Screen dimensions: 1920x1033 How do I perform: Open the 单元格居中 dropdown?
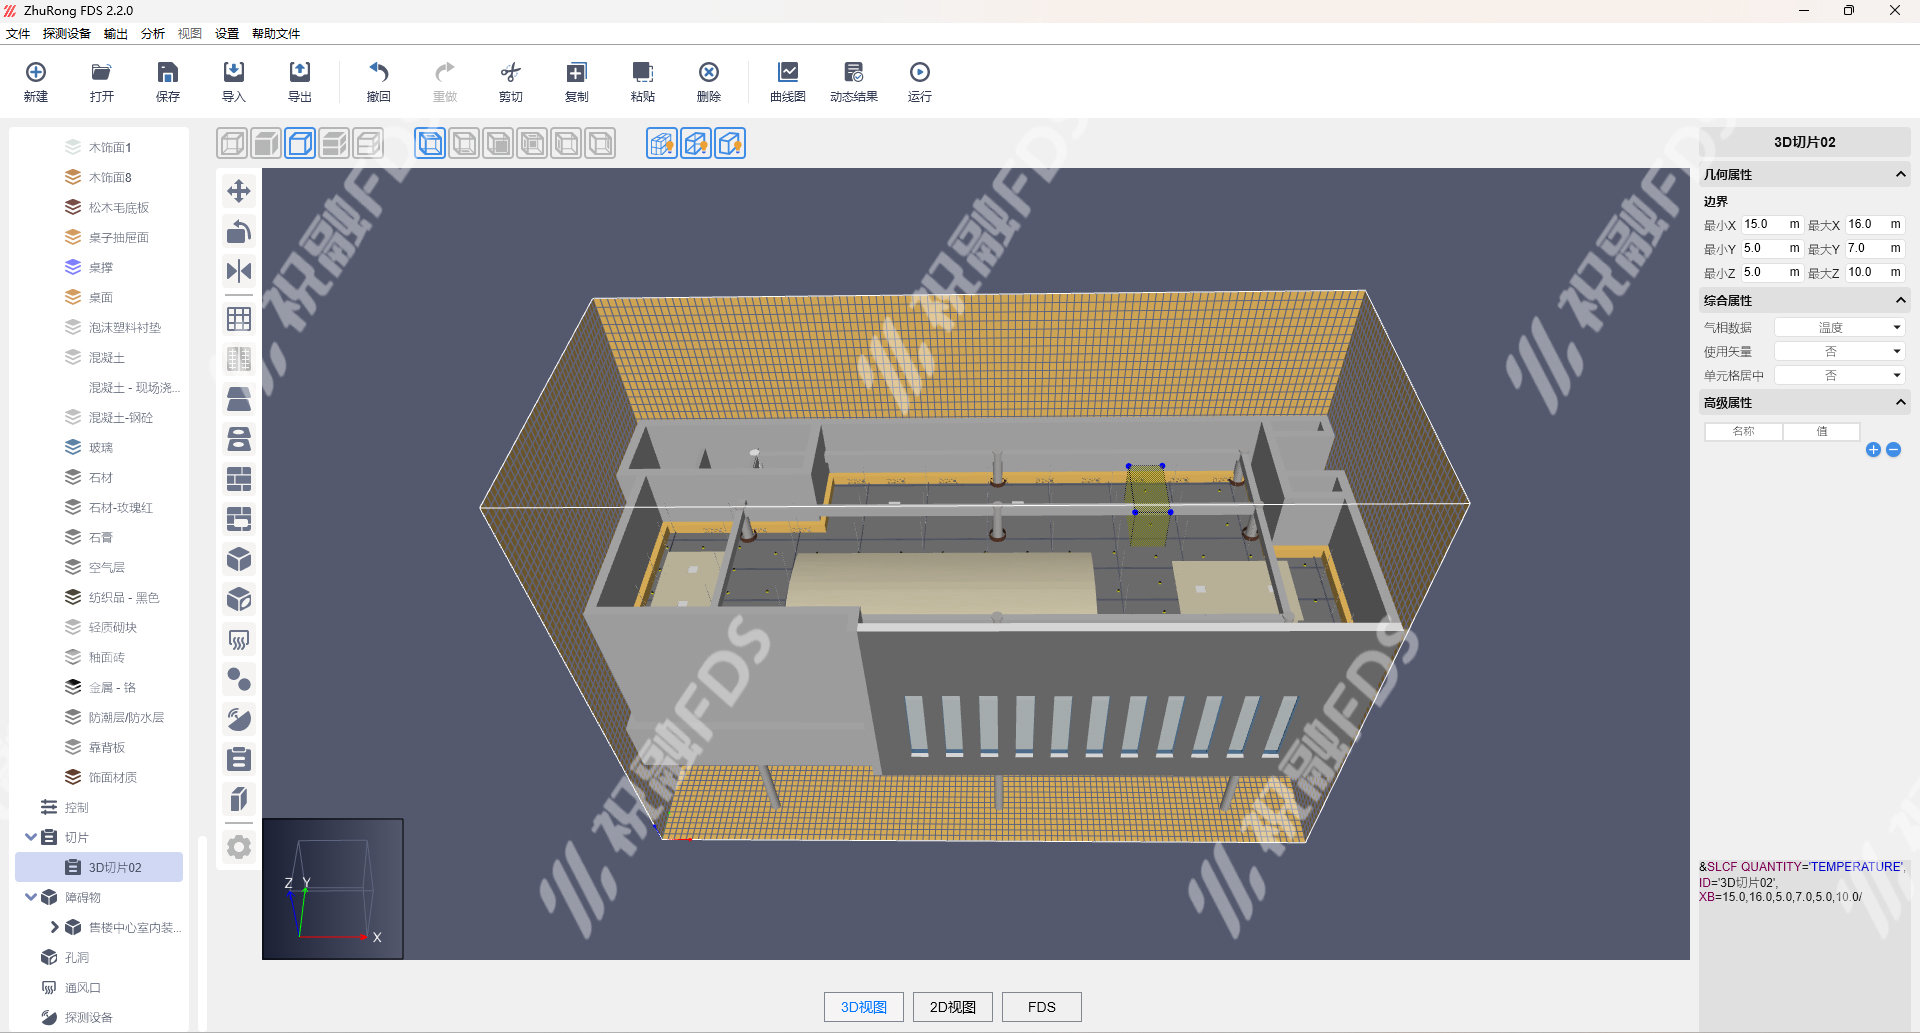(x=1839, y=375)
